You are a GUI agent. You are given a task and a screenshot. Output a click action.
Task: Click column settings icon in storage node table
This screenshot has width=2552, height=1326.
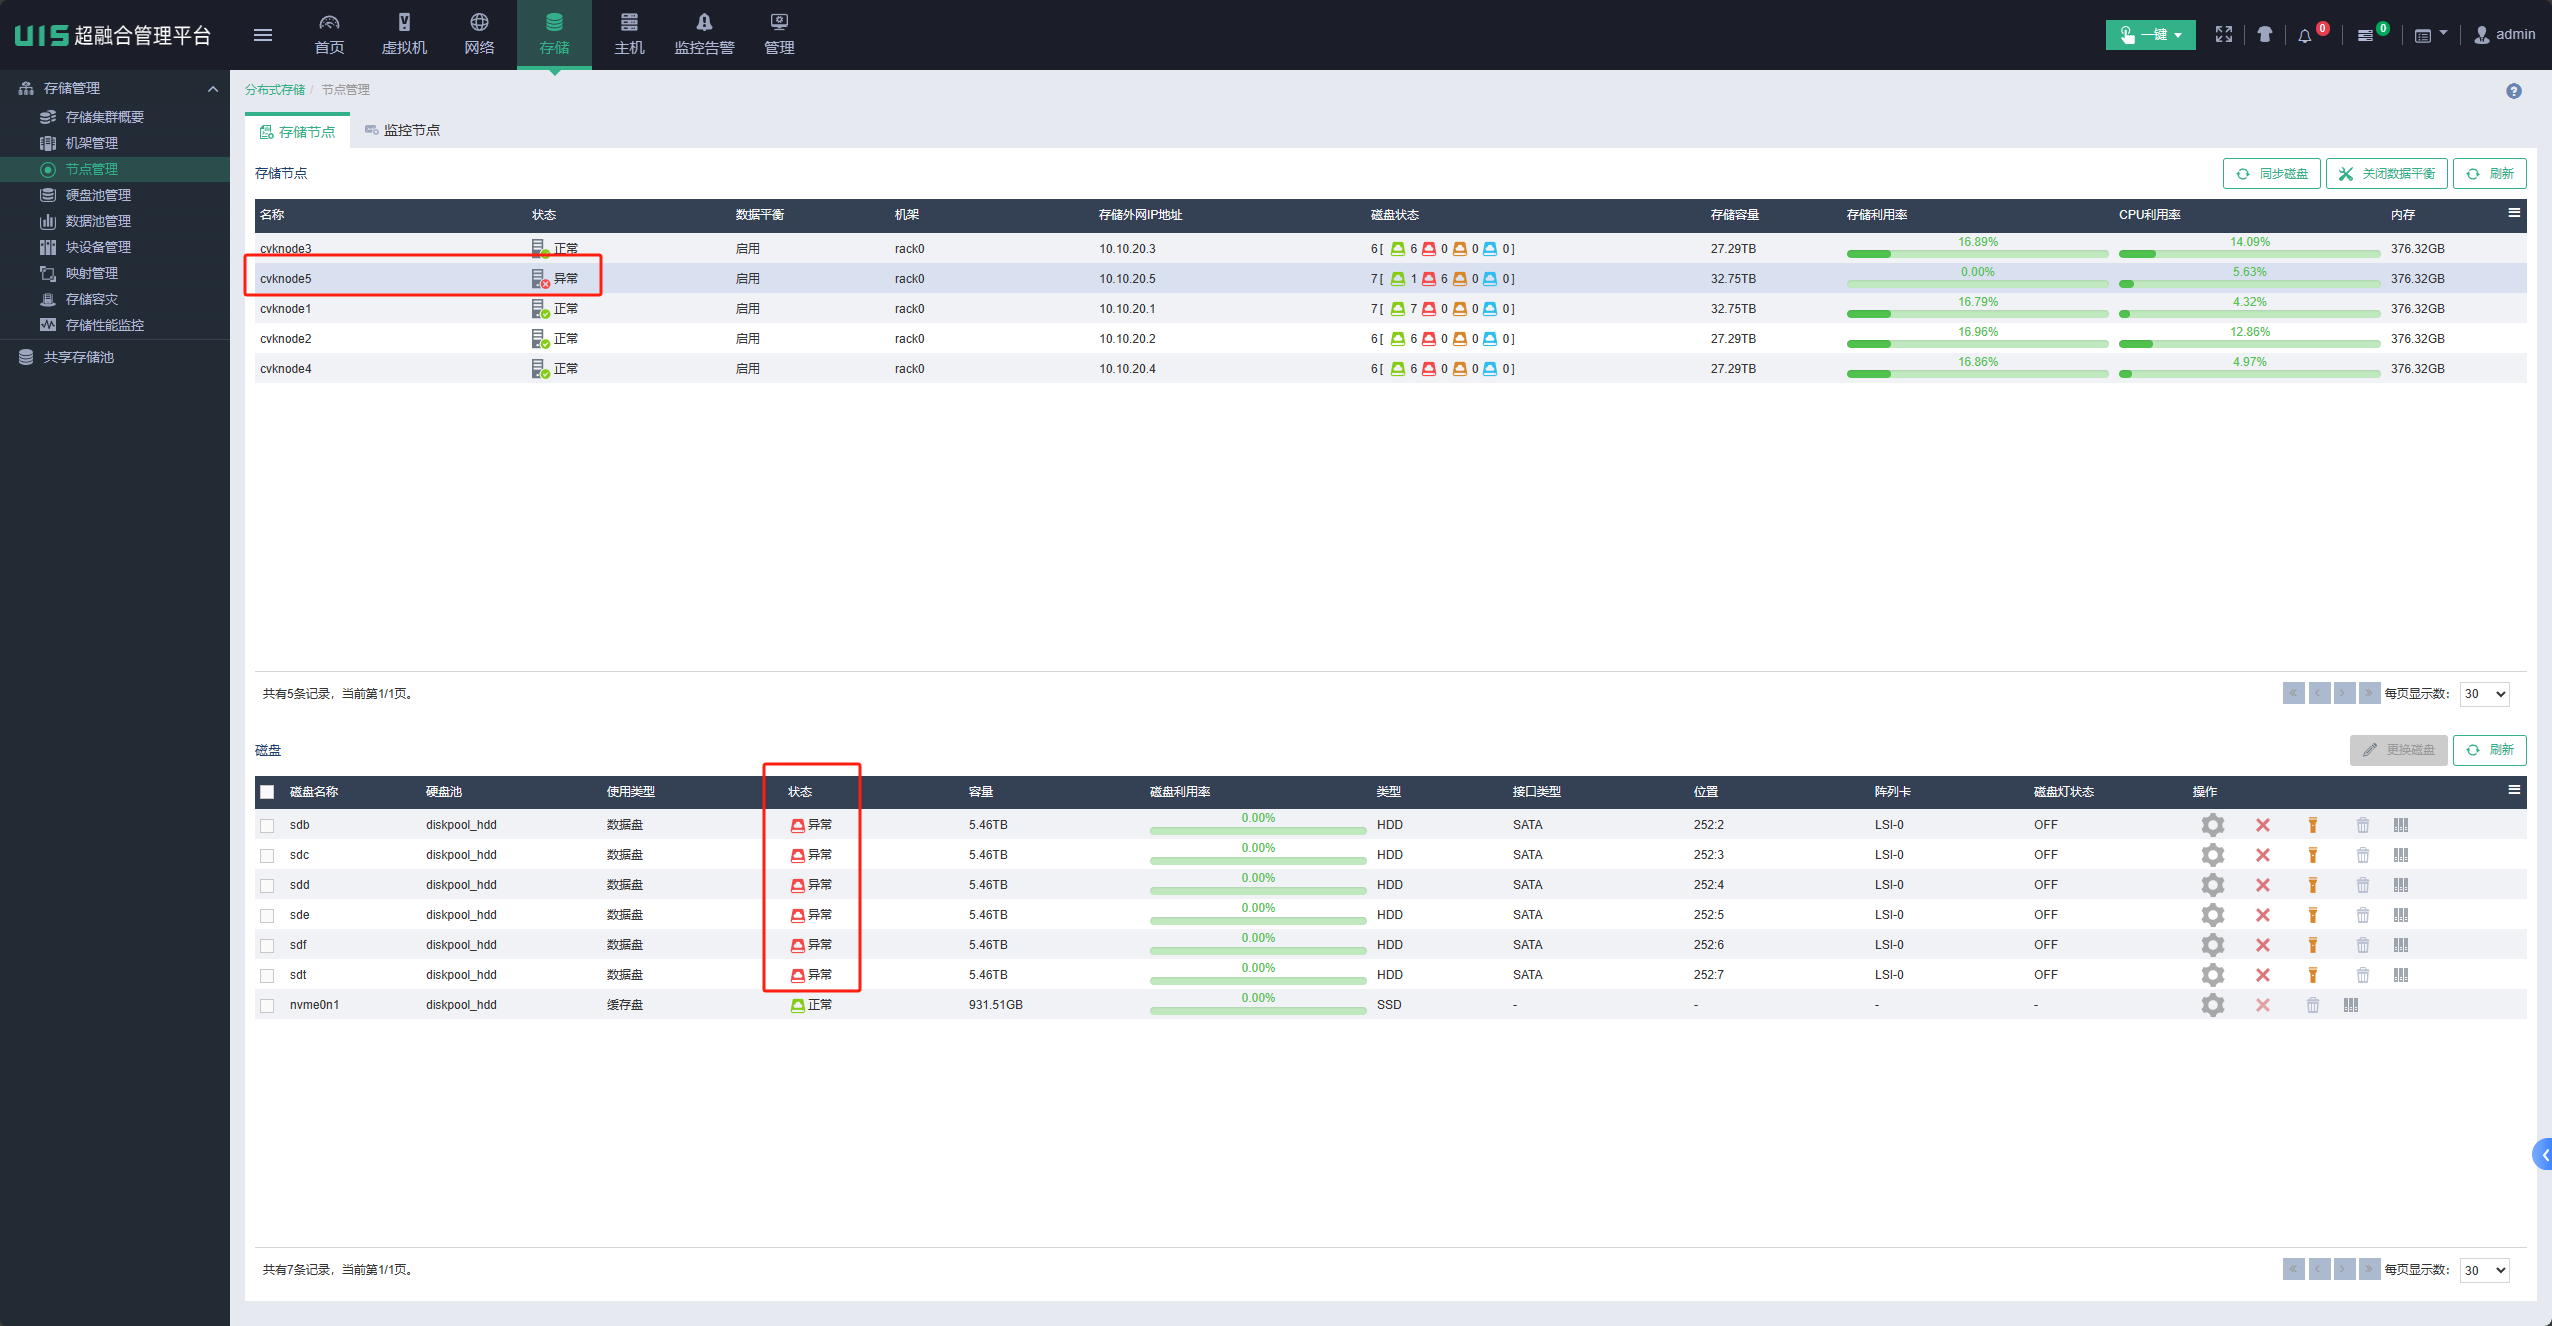[2513, 213]
